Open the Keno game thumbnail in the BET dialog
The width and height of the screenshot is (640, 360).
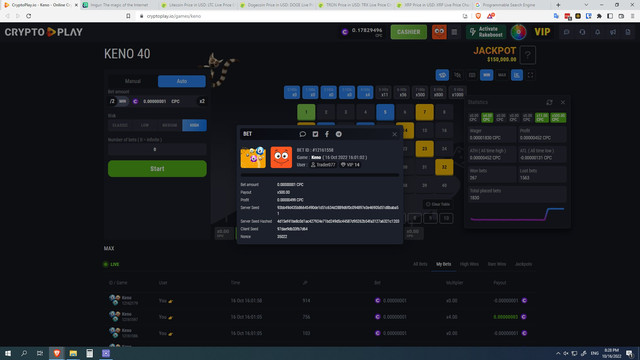[x=253, y=157]
